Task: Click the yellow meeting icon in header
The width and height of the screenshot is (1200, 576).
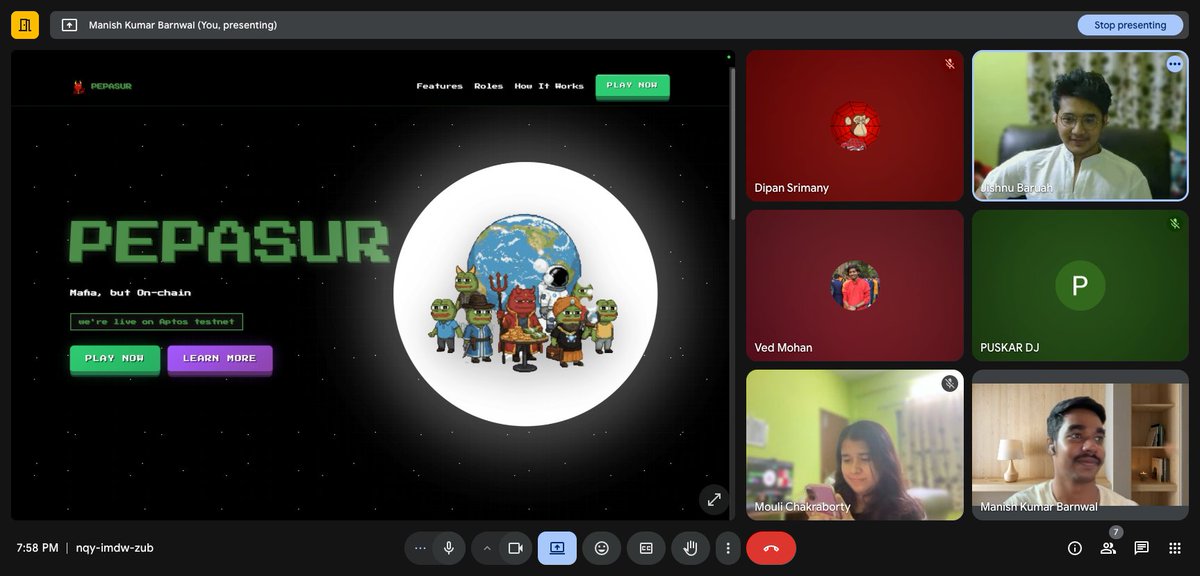Action: coord(25,25)
